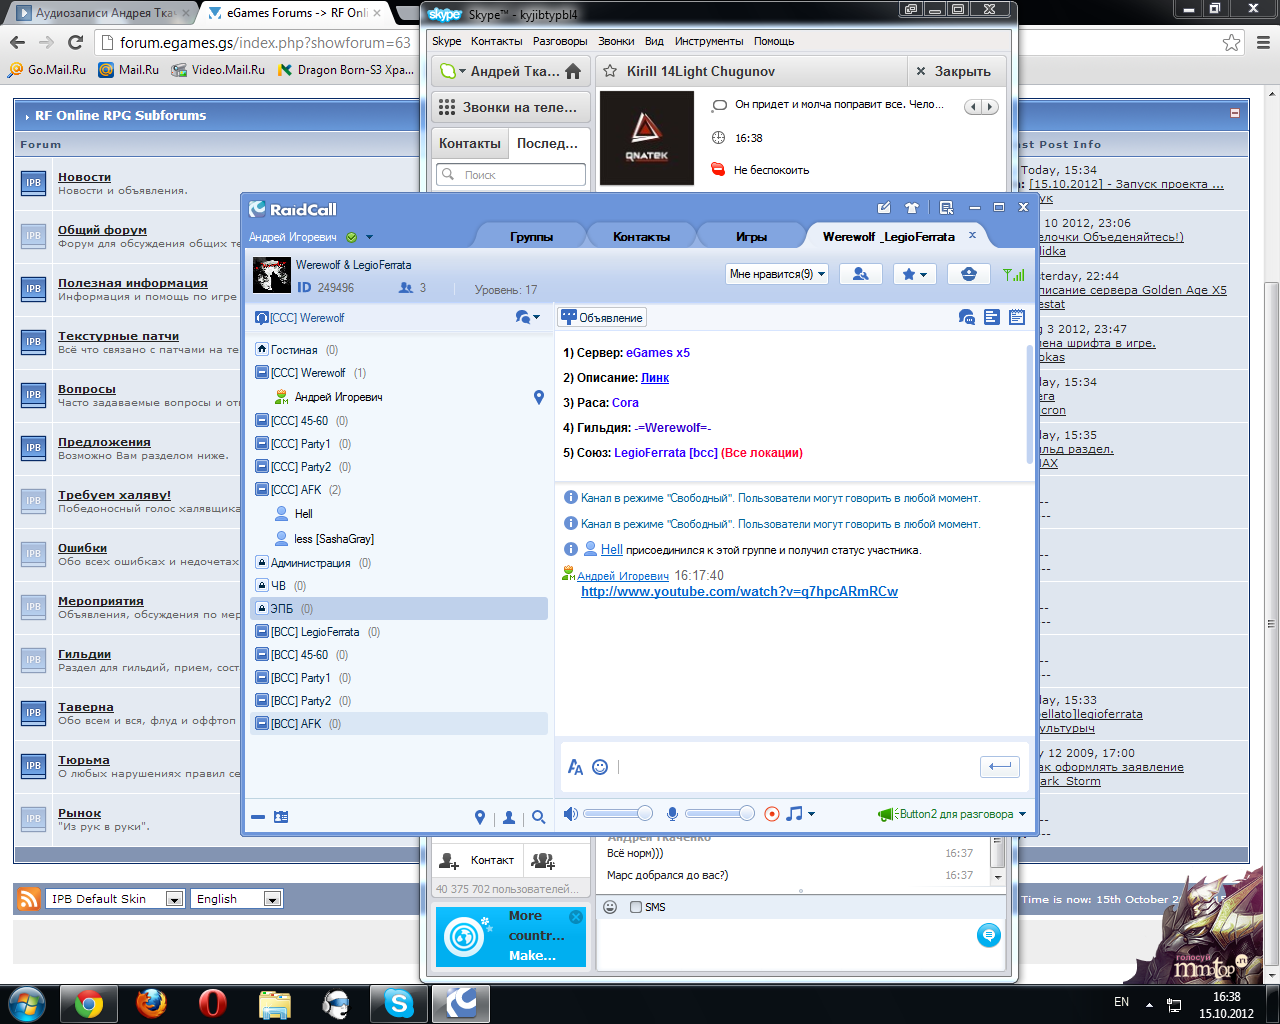
Task: Adjust the RaidCall speaker volume slider
Action: click(x=617, y=814)
